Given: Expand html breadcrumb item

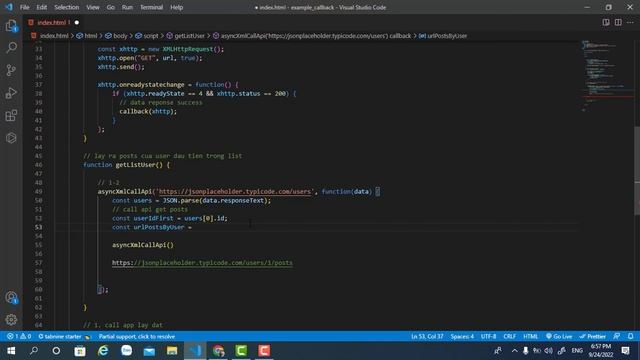Looking at the screenshot, I should click(x=87, y=36).
